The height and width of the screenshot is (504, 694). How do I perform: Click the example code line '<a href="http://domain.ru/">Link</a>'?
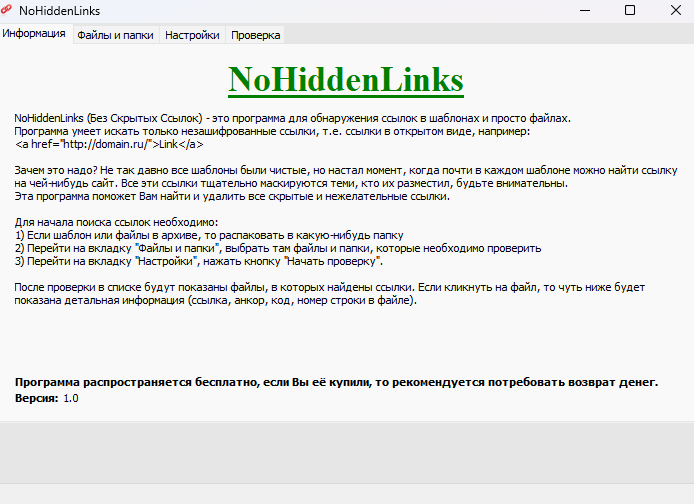[109, 144]
